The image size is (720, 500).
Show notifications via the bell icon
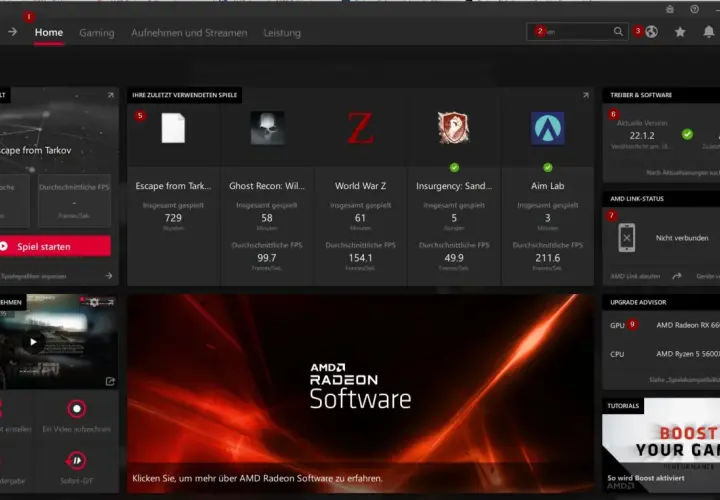pyautogui.click(x=709, y=32)
